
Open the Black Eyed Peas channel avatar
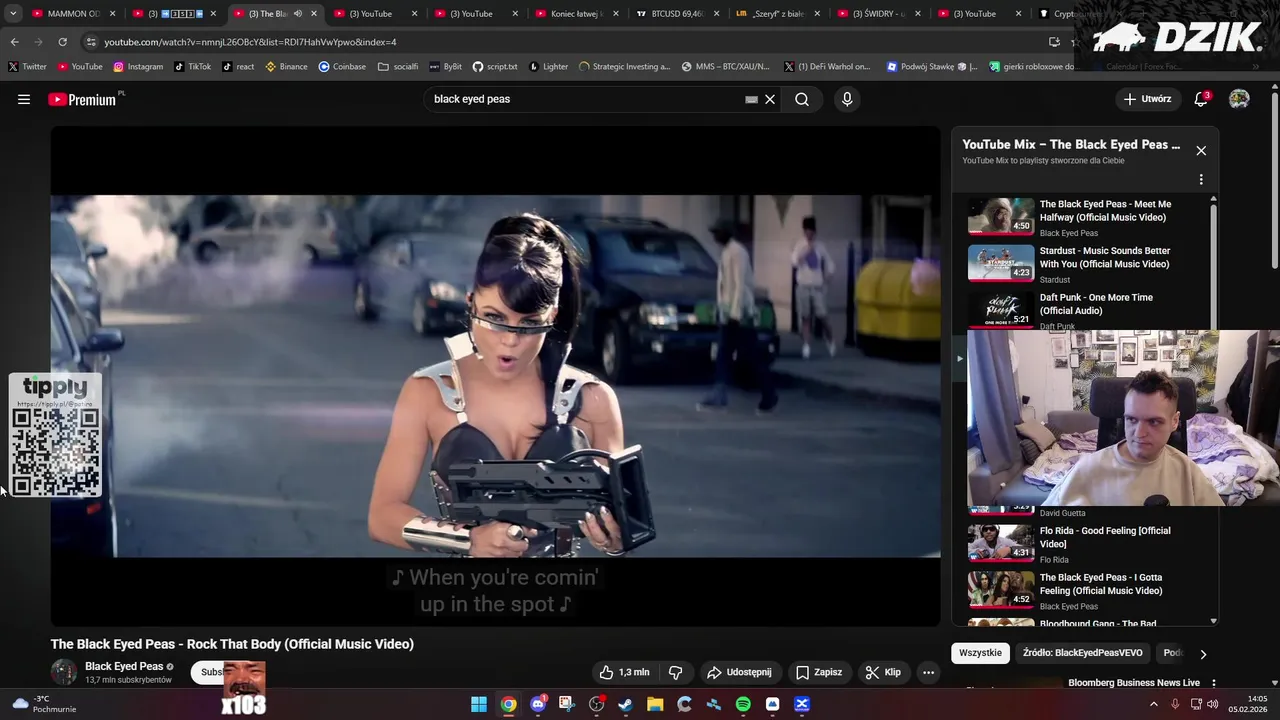[x=64, y=672]
